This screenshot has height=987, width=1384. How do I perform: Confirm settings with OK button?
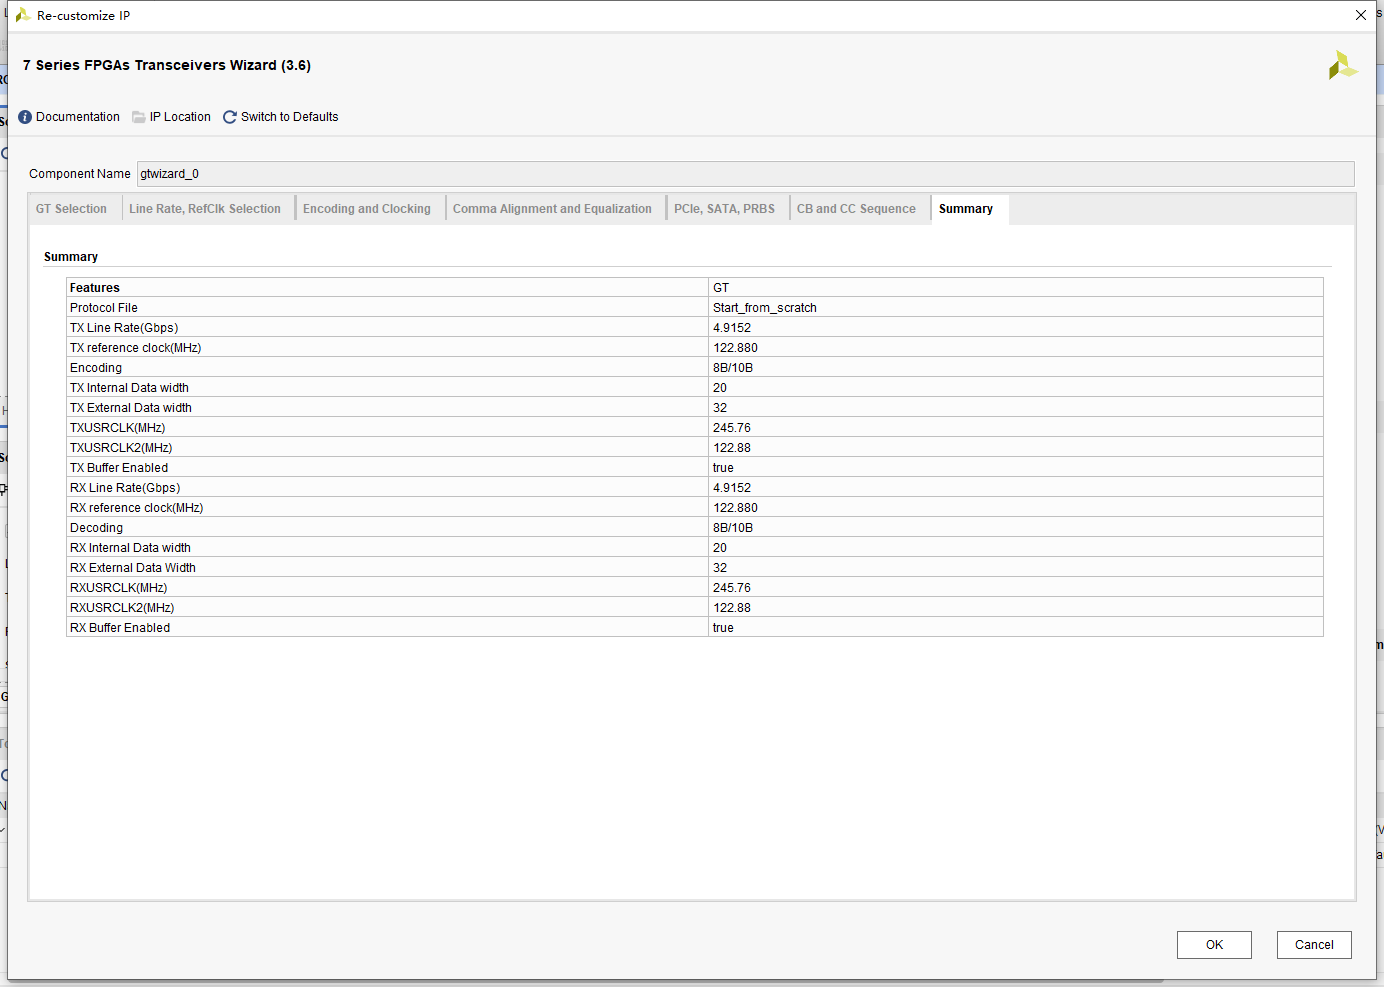pos(1214,945)
